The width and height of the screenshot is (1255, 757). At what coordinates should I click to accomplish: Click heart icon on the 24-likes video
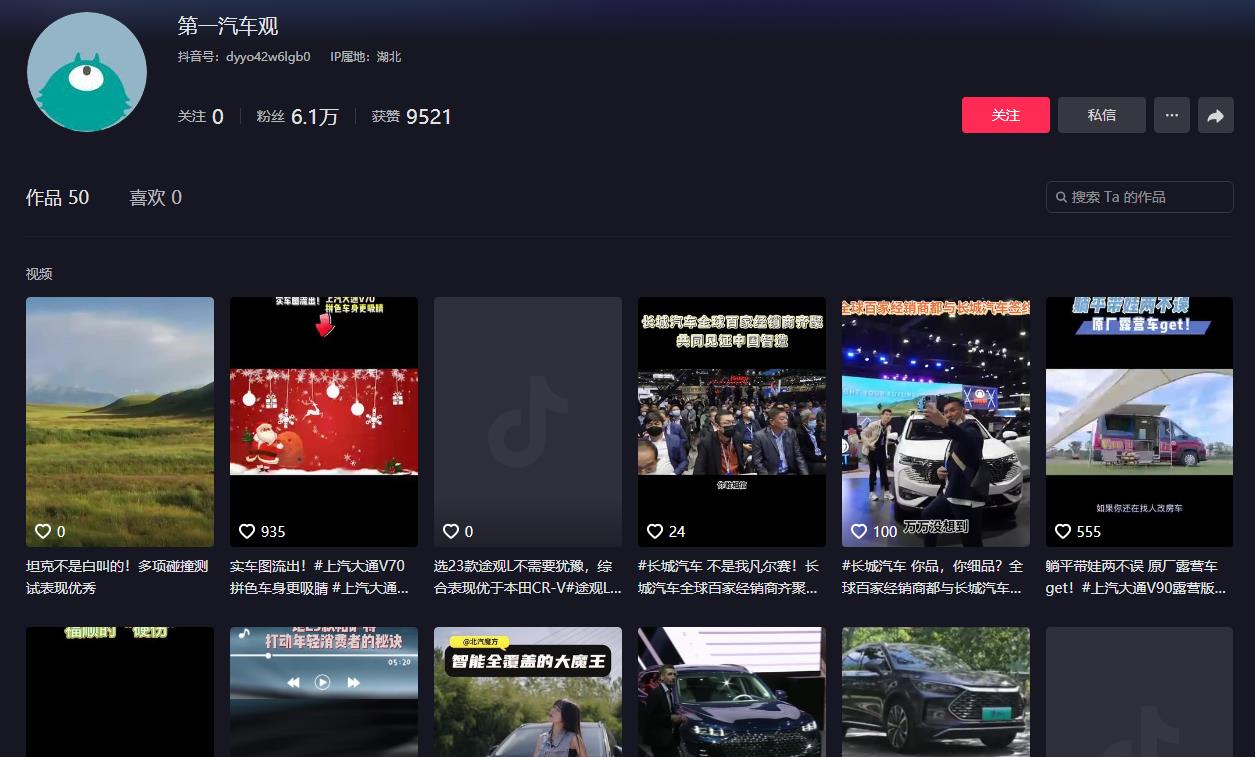(x=655, y=531)
